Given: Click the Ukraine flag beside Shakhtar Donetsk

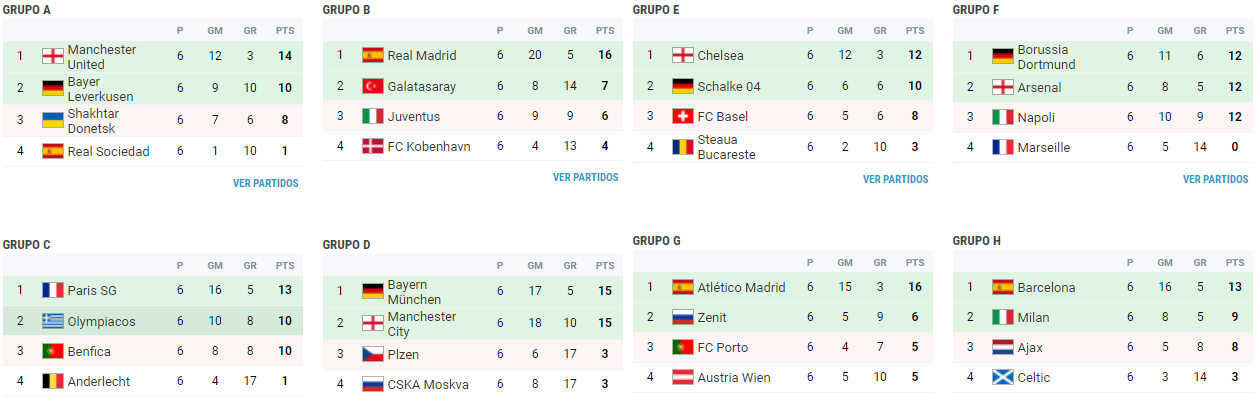Looking at the screenshot, I should [x=53, y=120].
